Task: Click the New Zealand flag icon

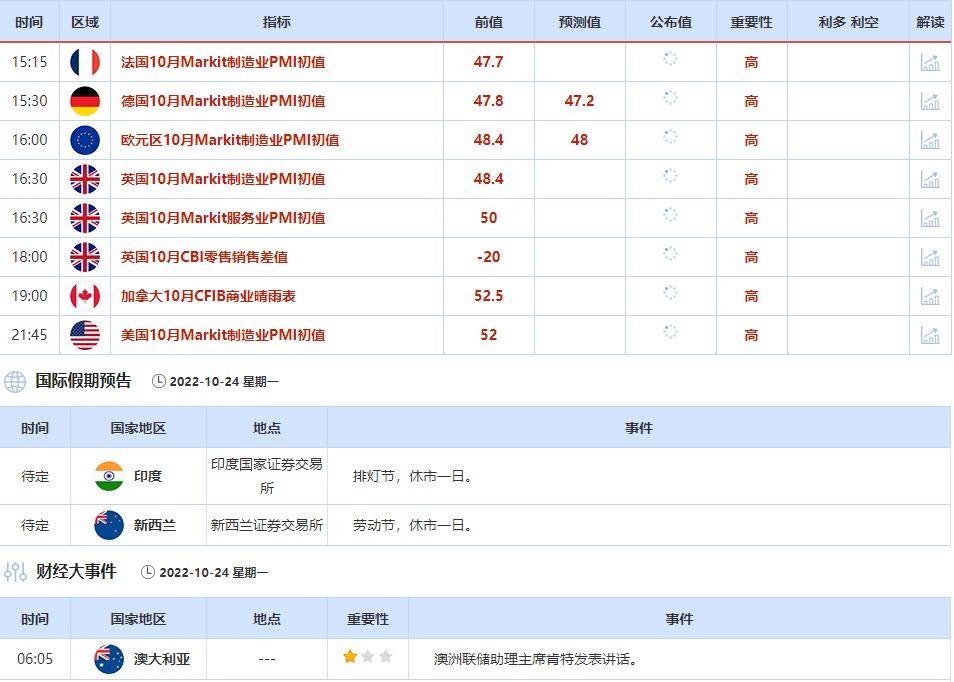Action: click(108, 525)
